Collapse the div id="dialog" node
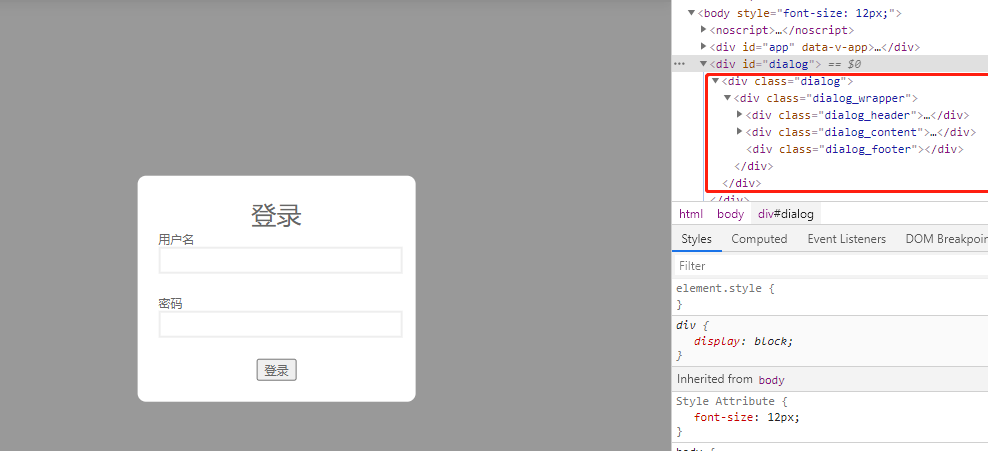Viewport: 988px width, 451px height. click(x=704, y=64)
